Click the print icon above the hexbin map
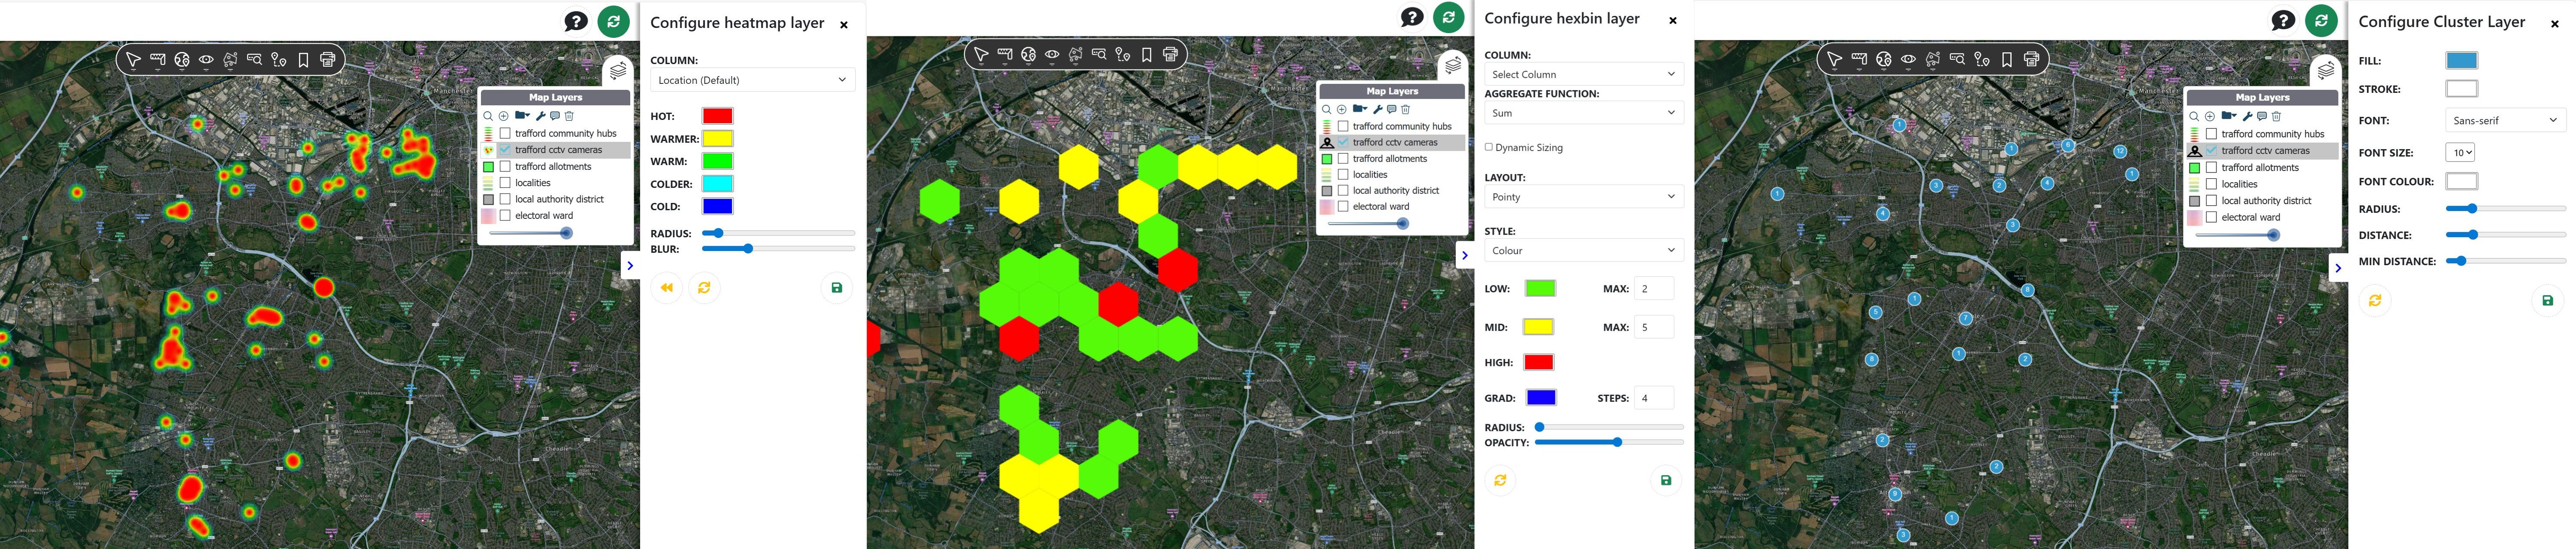 tap(1171, 54)
